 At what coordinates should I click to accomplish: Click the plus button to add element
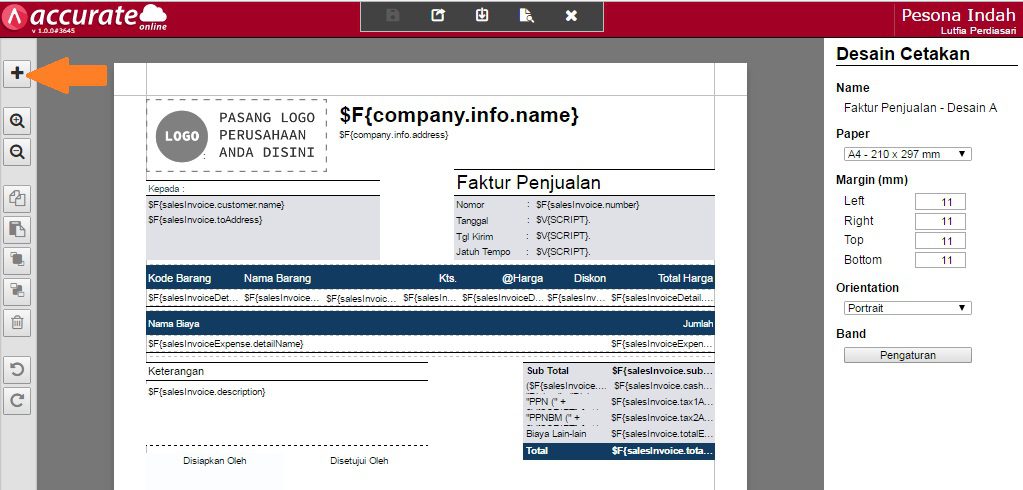click(17, 73)
